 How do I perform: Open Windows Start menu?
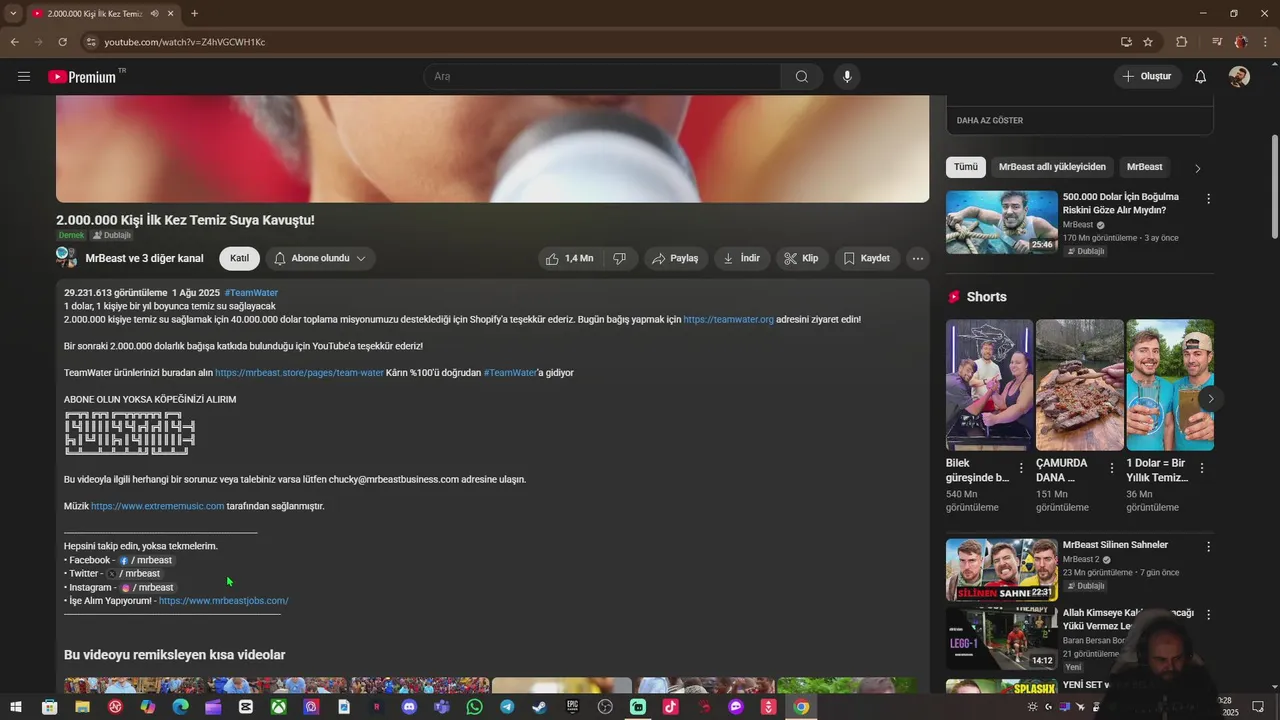click(16, 707)
